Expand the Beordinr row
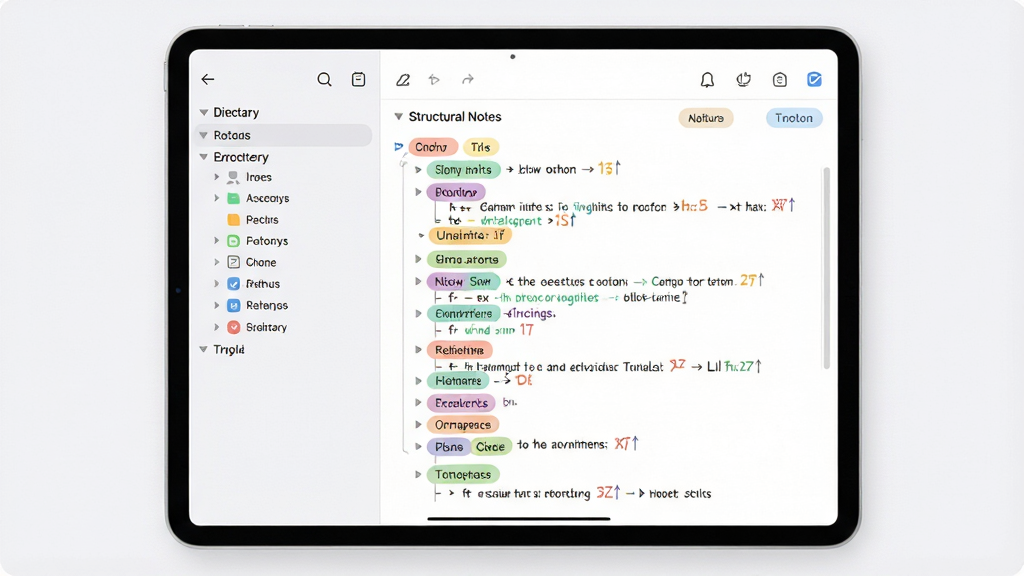This screenshot has width=1024, height=576. tap(419, 192)
